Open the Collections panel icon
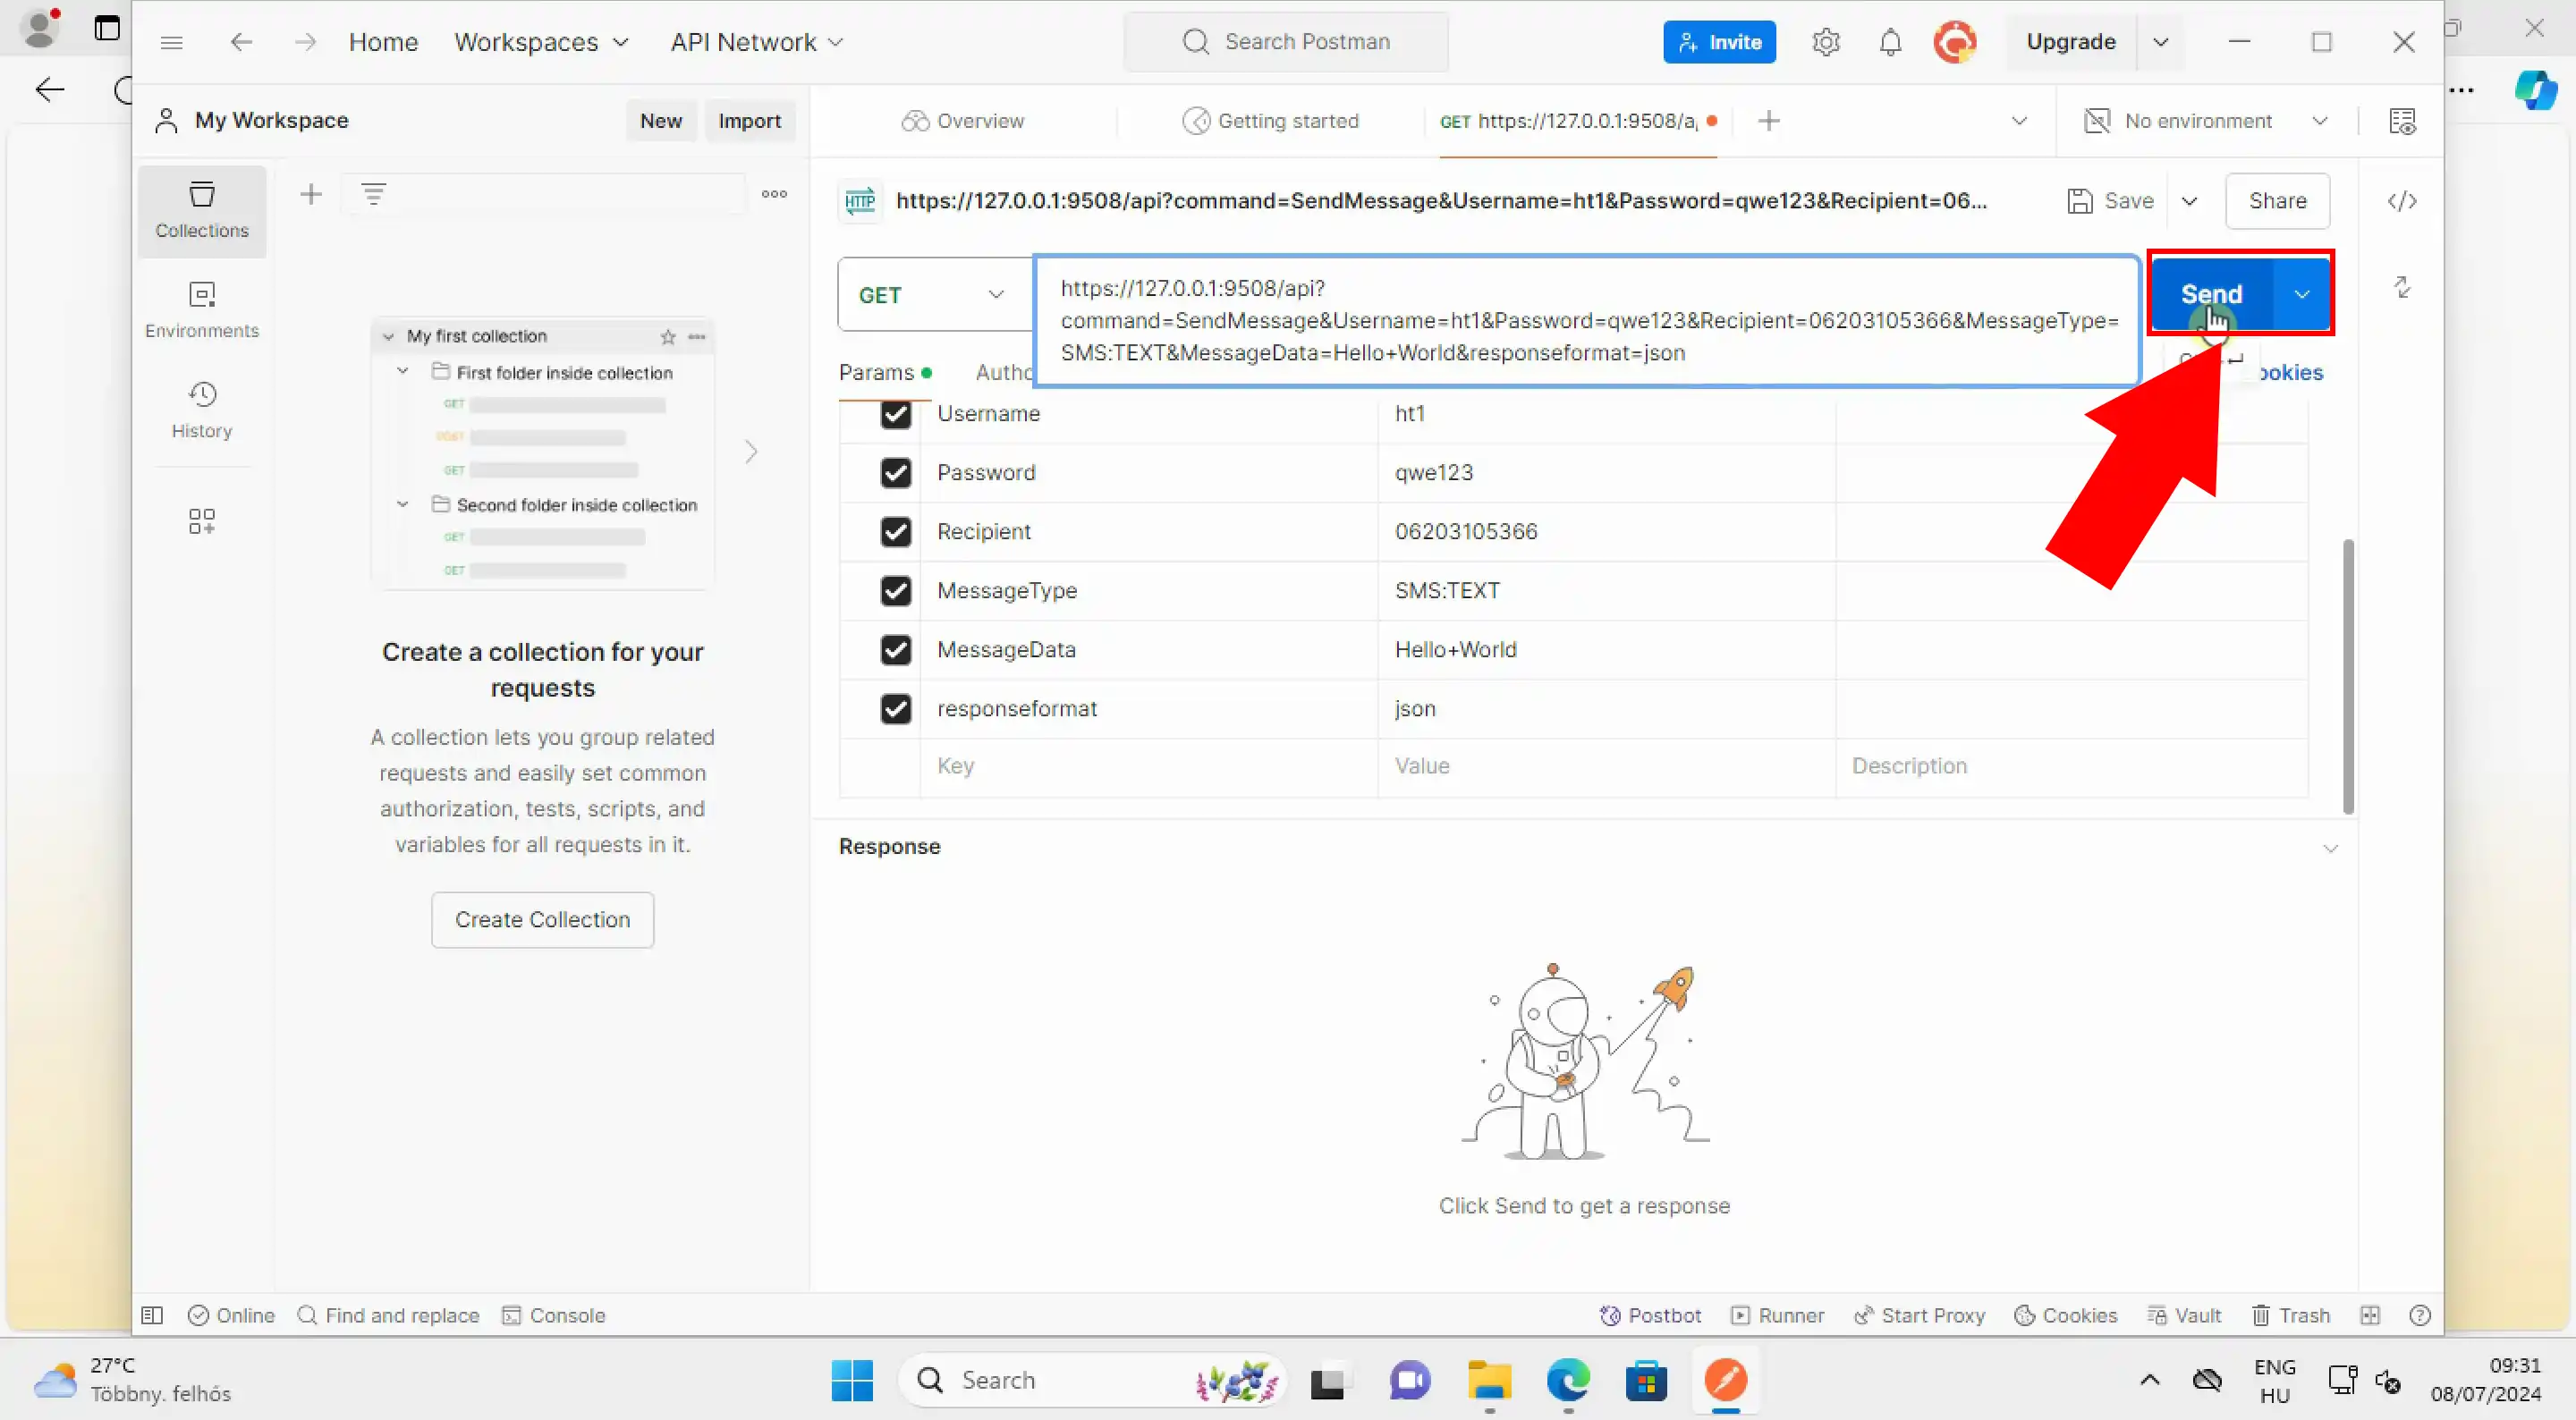 click(x=201, y=208)
